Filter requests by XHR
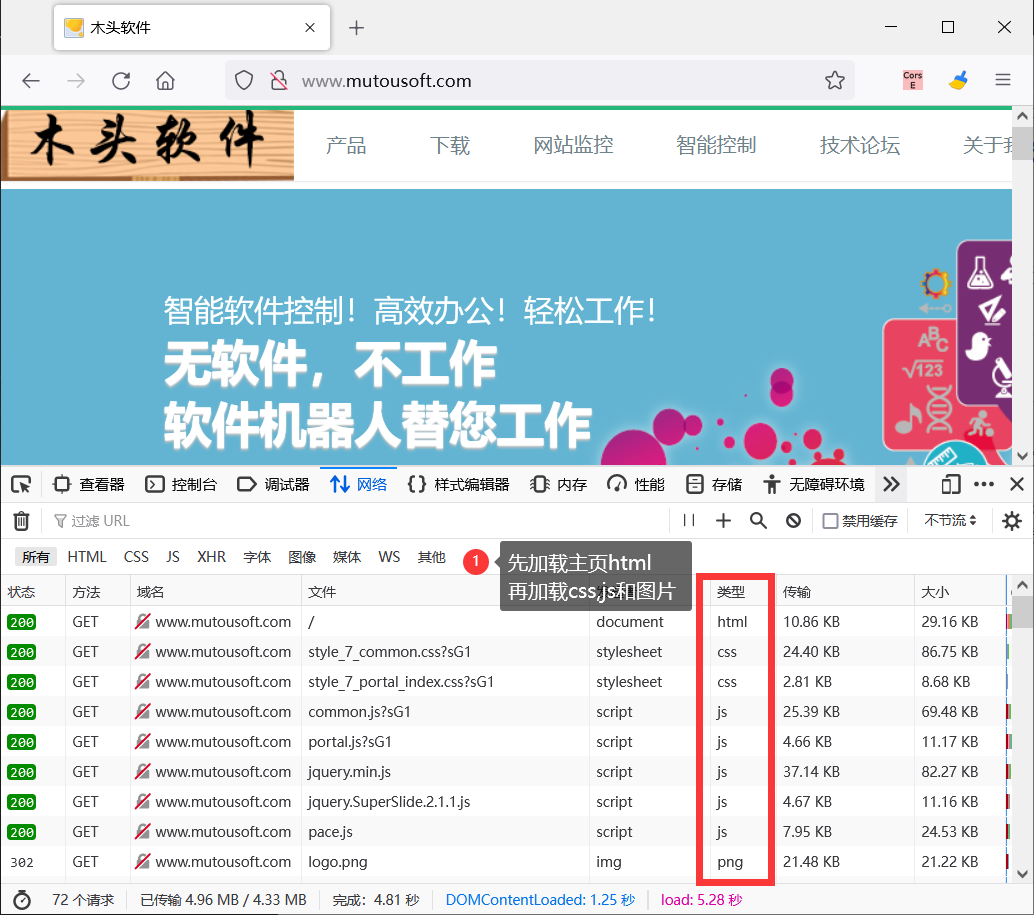 click(212, 557)
